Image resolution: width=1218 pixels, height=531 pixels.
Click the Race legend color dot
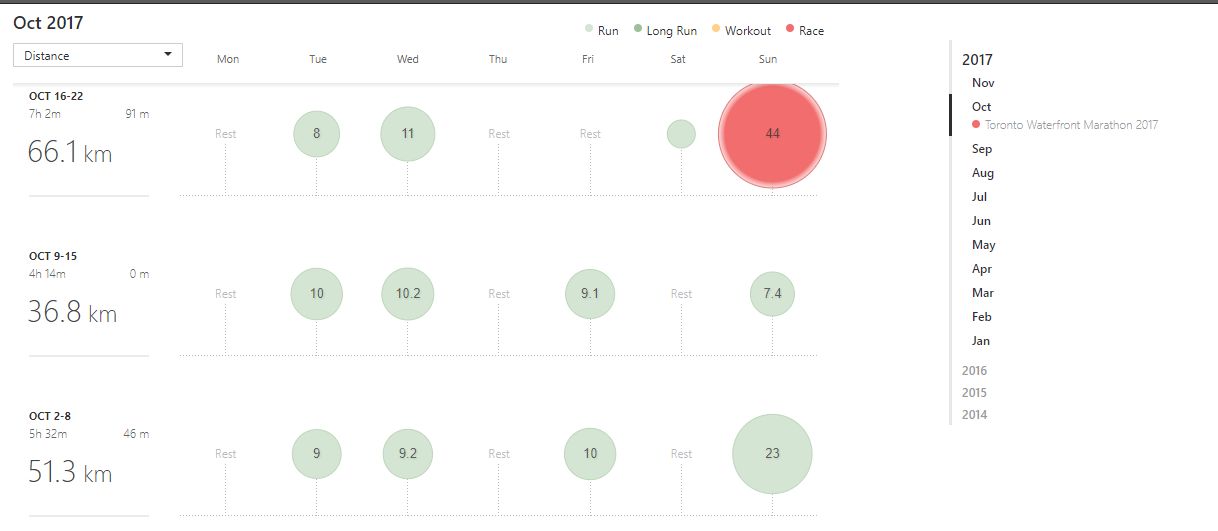coord(790,30)
